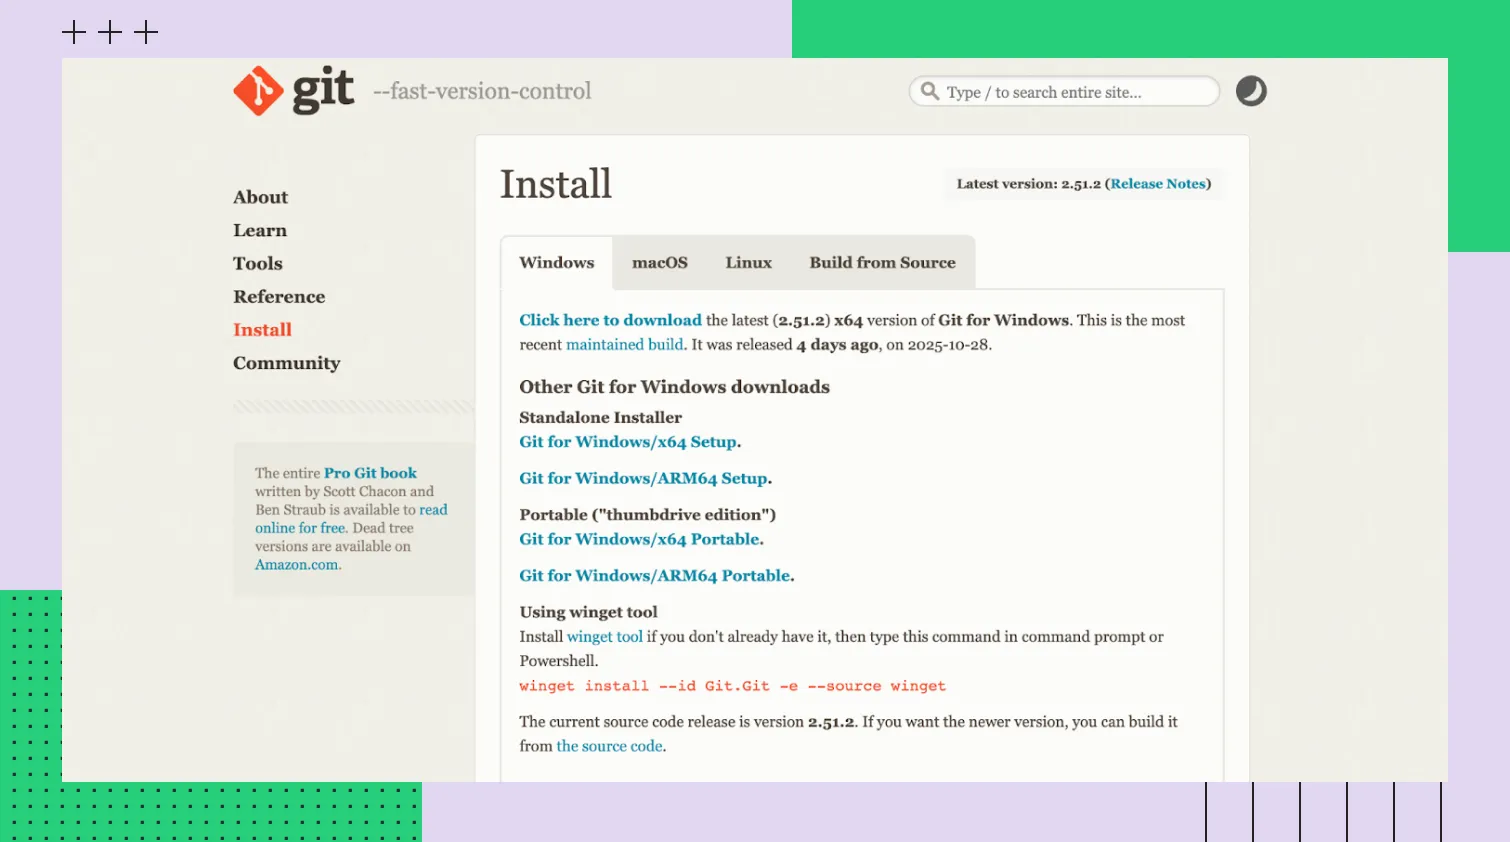Open the Amazon.com link
Image resolution: width=1510 pixels, height=842 pixels.
[297, 565]
